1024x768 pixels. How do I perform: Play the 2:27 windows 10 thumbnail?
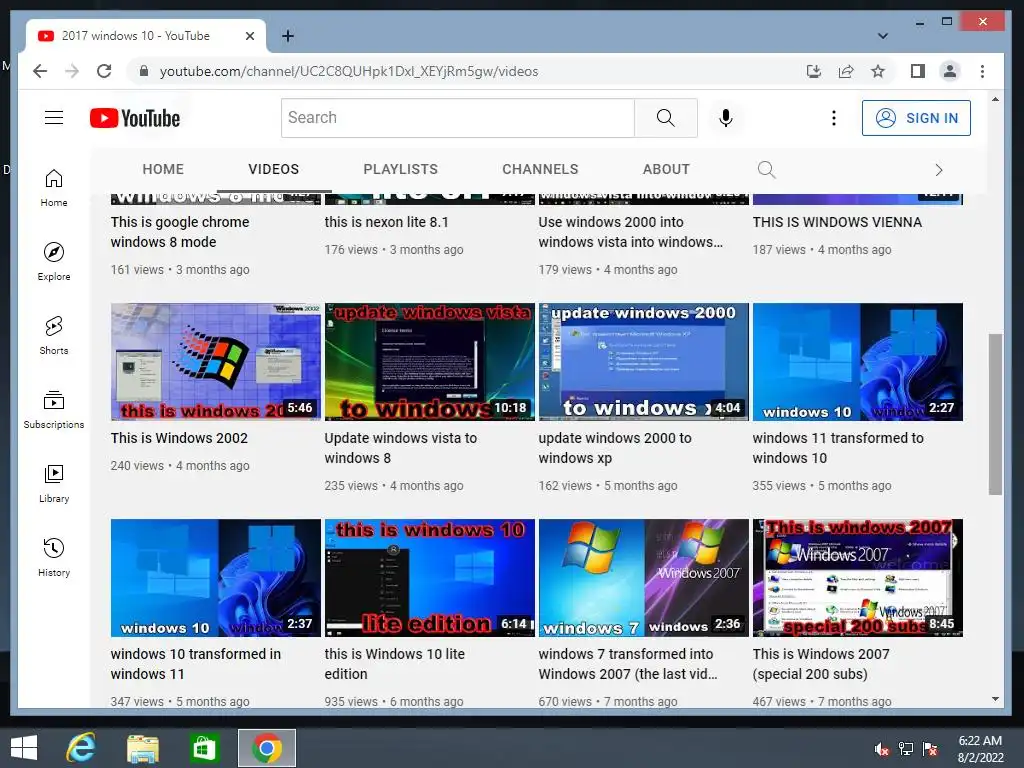[857, 362]
